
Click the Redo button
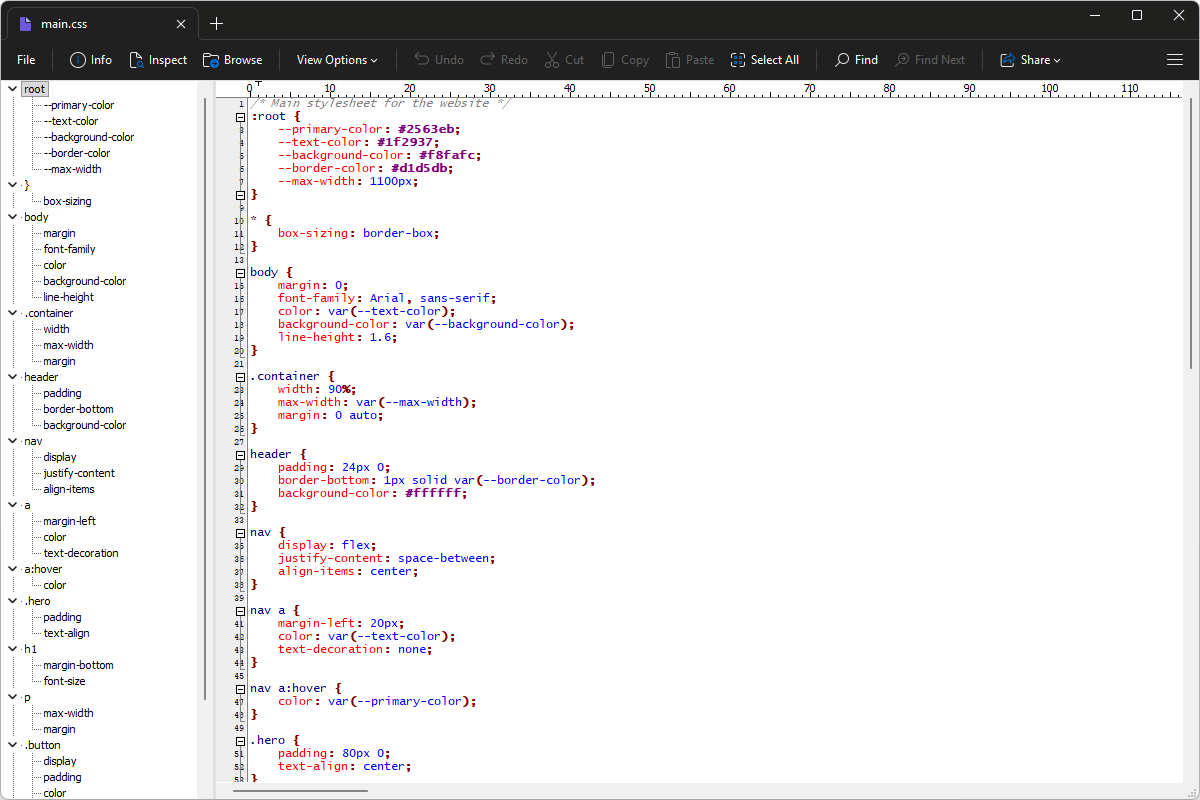(x=504, y=60)
